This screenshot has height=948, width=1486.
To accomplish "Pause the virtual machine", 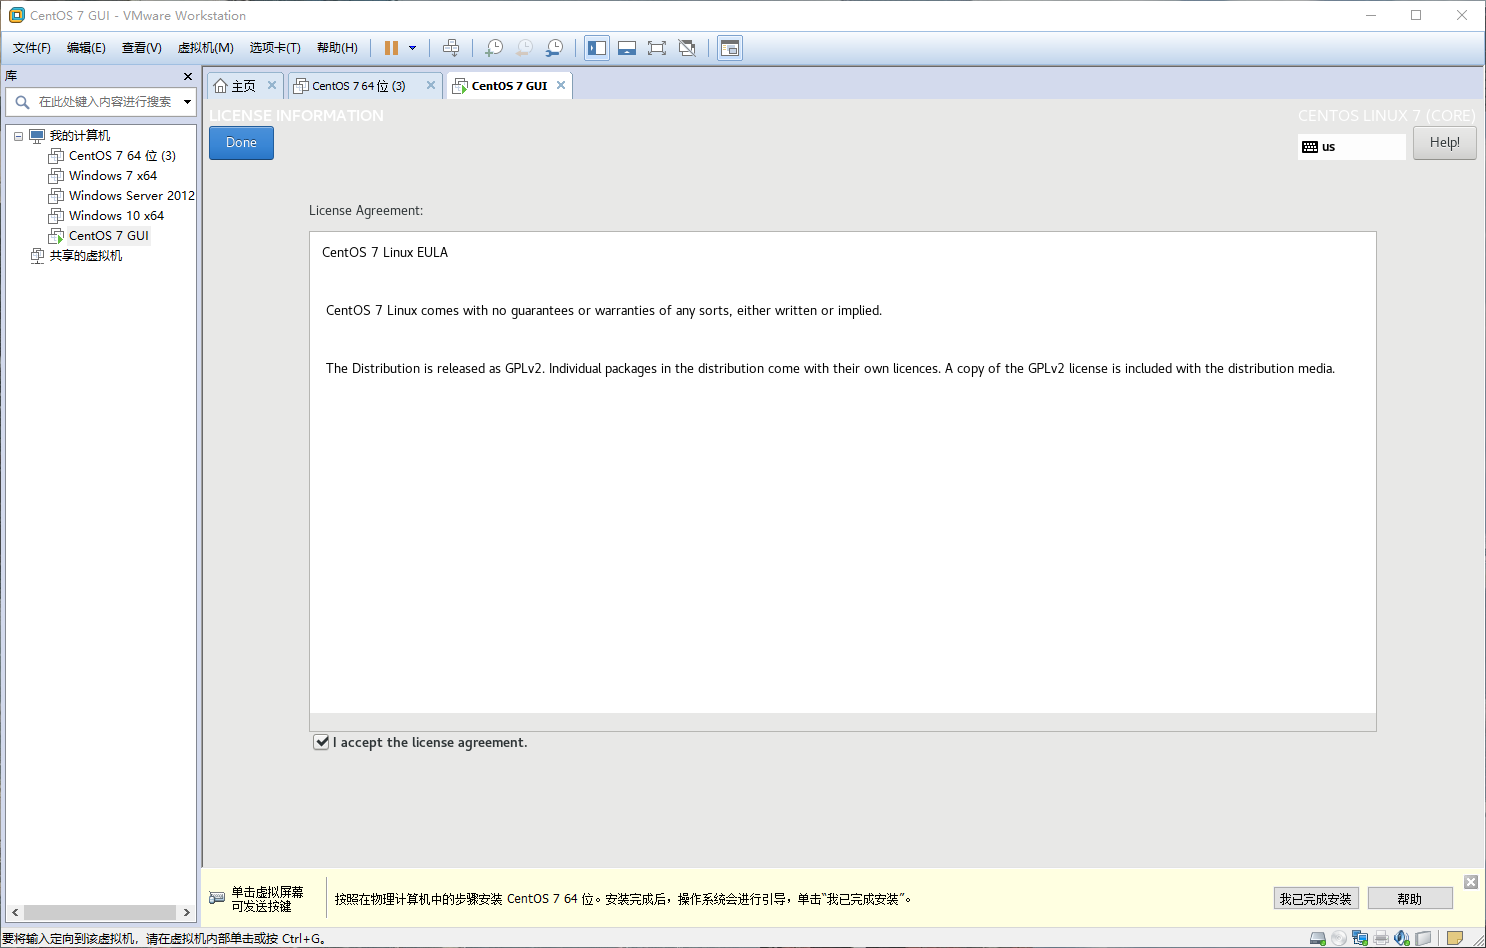I will (x=391, y=48).
